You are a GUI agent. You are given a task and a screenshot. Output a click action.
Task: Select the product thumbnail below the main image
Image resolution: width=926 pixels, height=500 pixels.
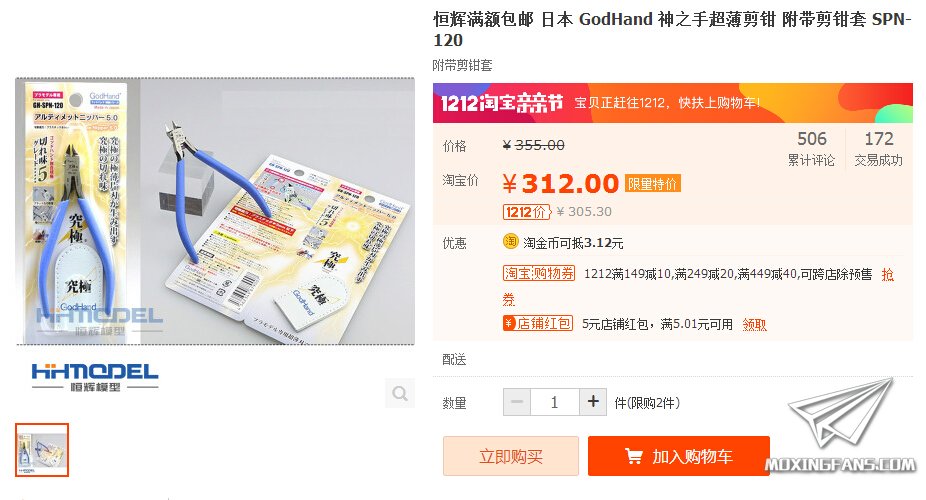click(x=42, y=450)
